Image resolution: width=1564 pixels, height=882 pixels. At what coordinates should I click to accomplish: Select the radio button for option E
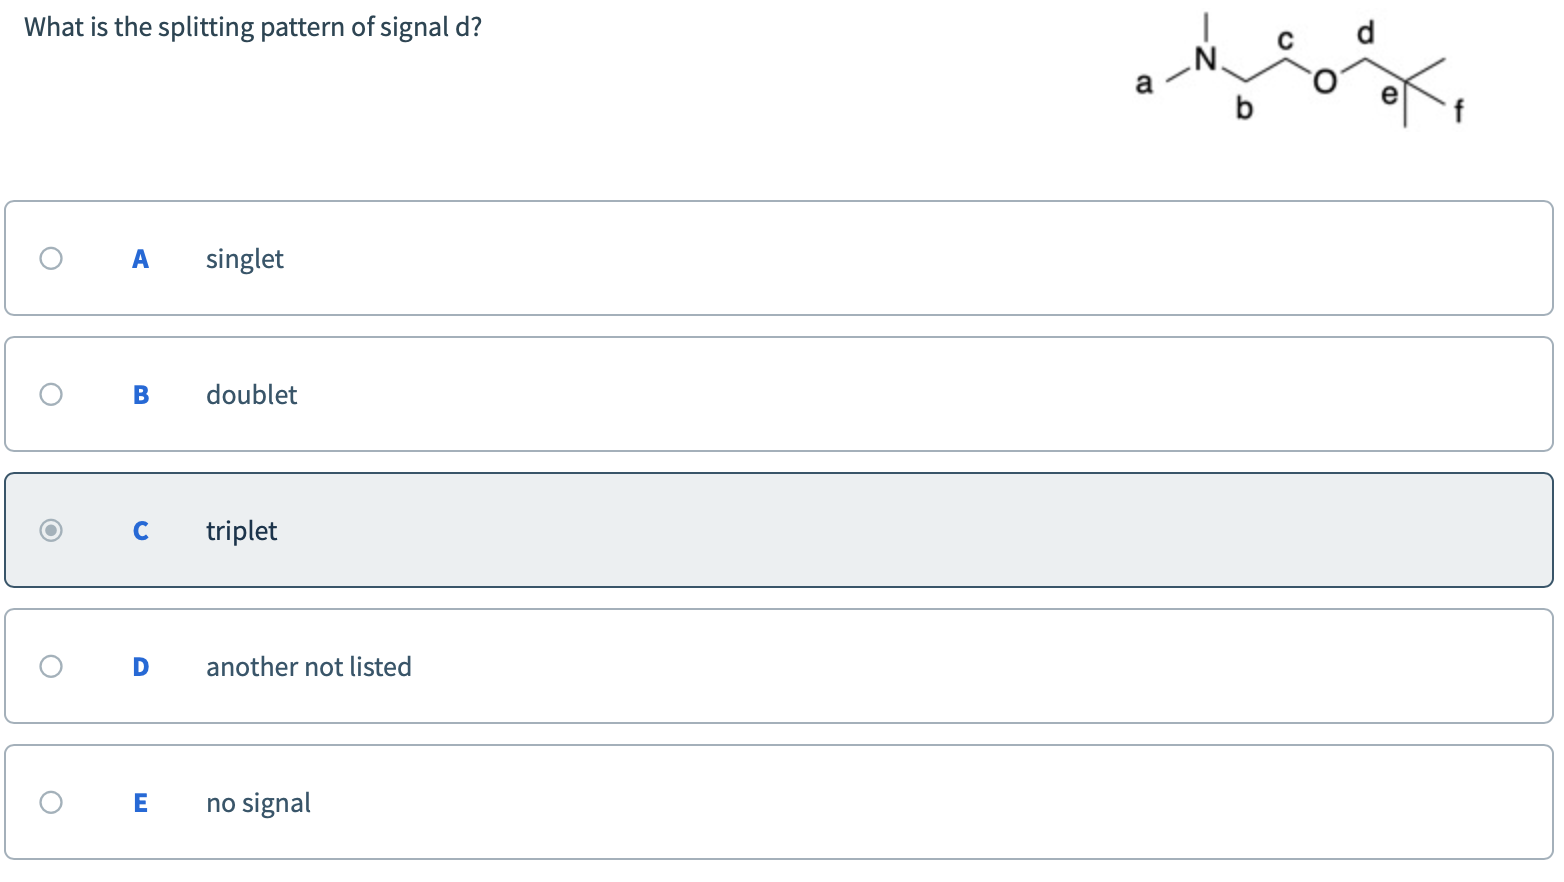pyautogui.click(x=51, y=802)
